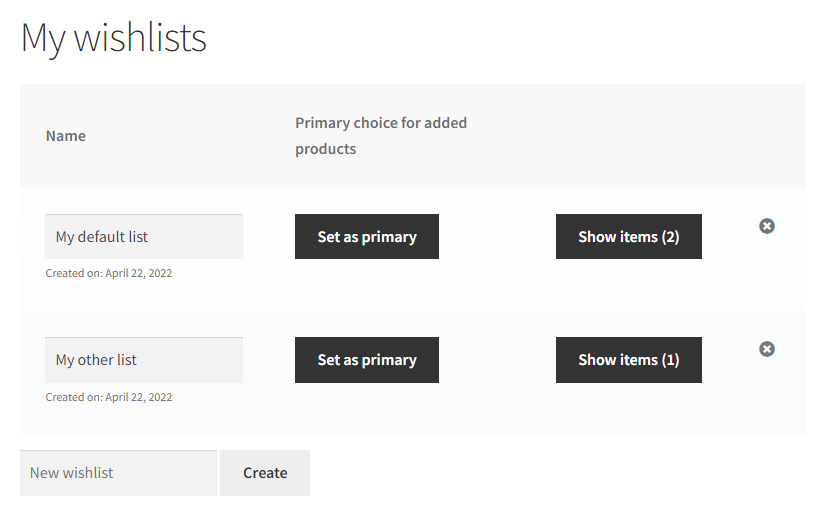
Task: Hit the X icon beside Show items (1)
Action: point(767,349)
